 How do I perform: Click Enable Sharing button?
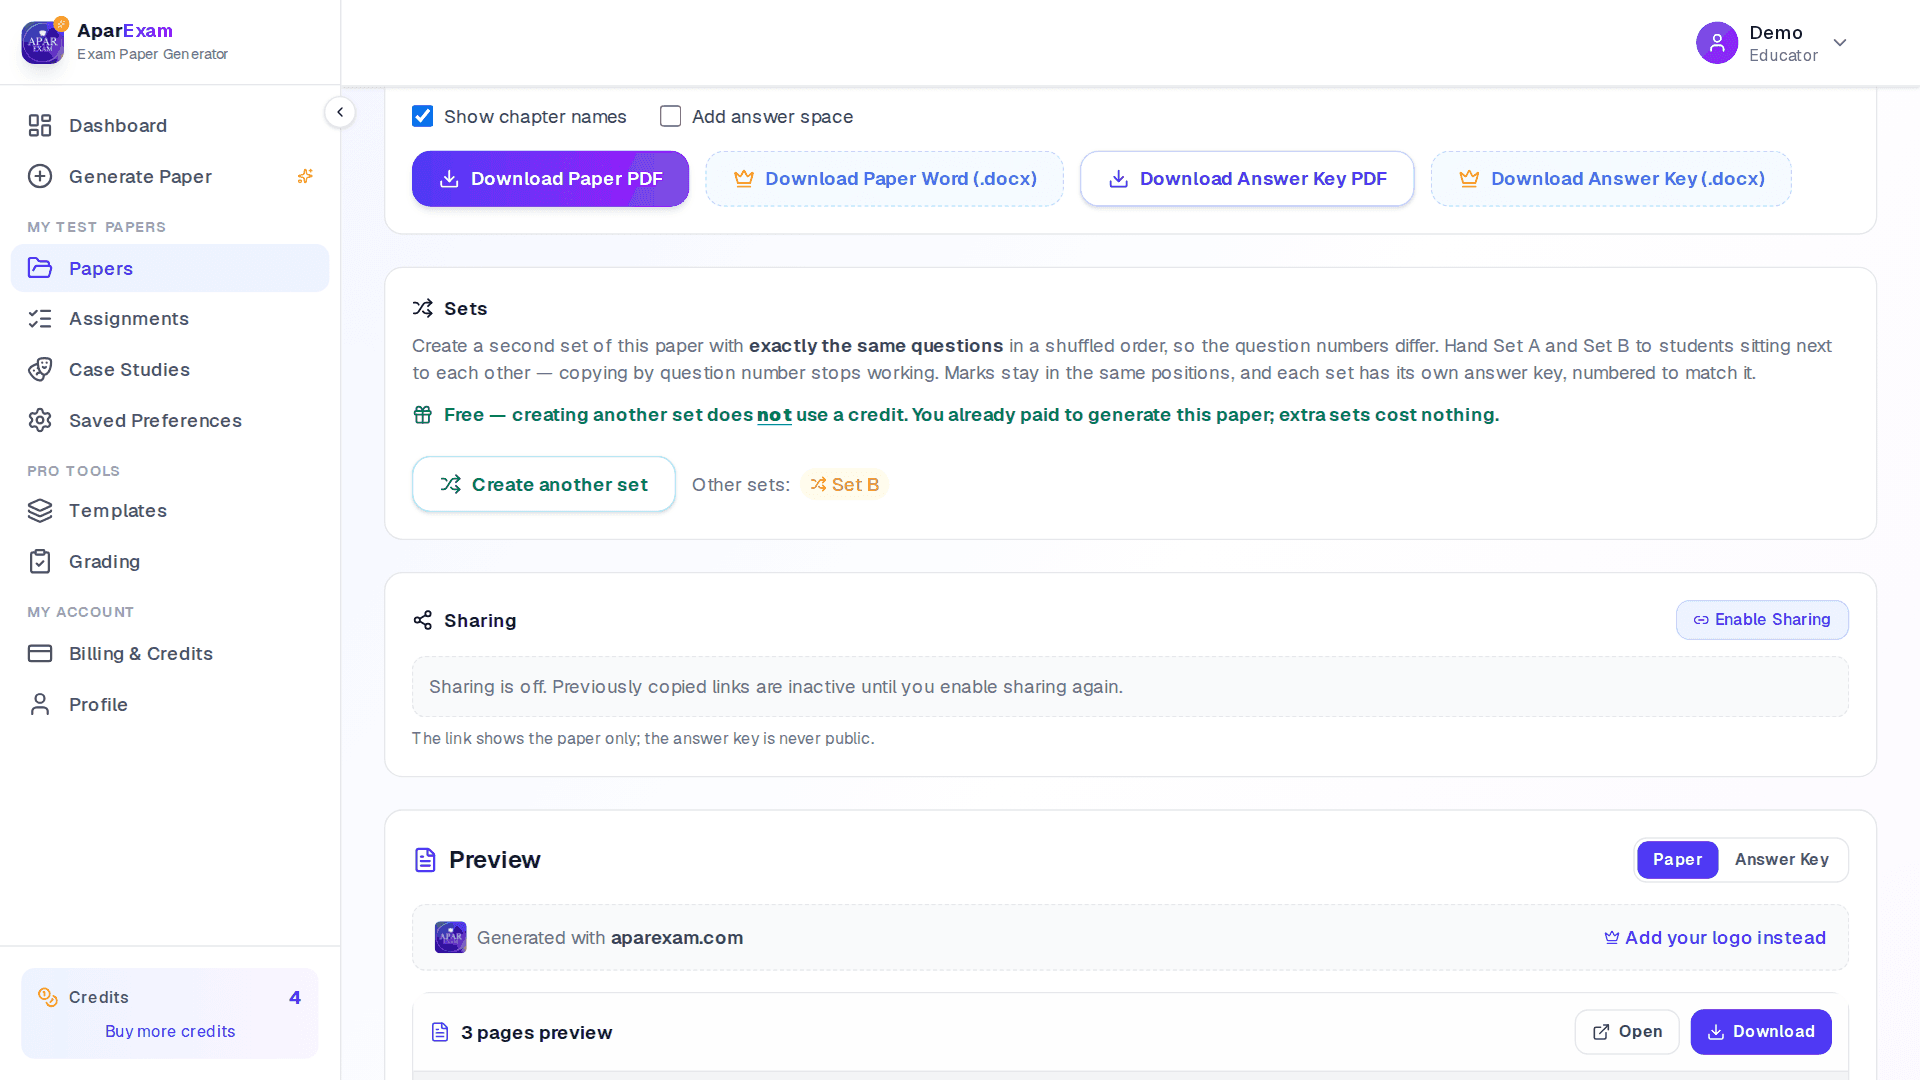[x=1762, y=620]
